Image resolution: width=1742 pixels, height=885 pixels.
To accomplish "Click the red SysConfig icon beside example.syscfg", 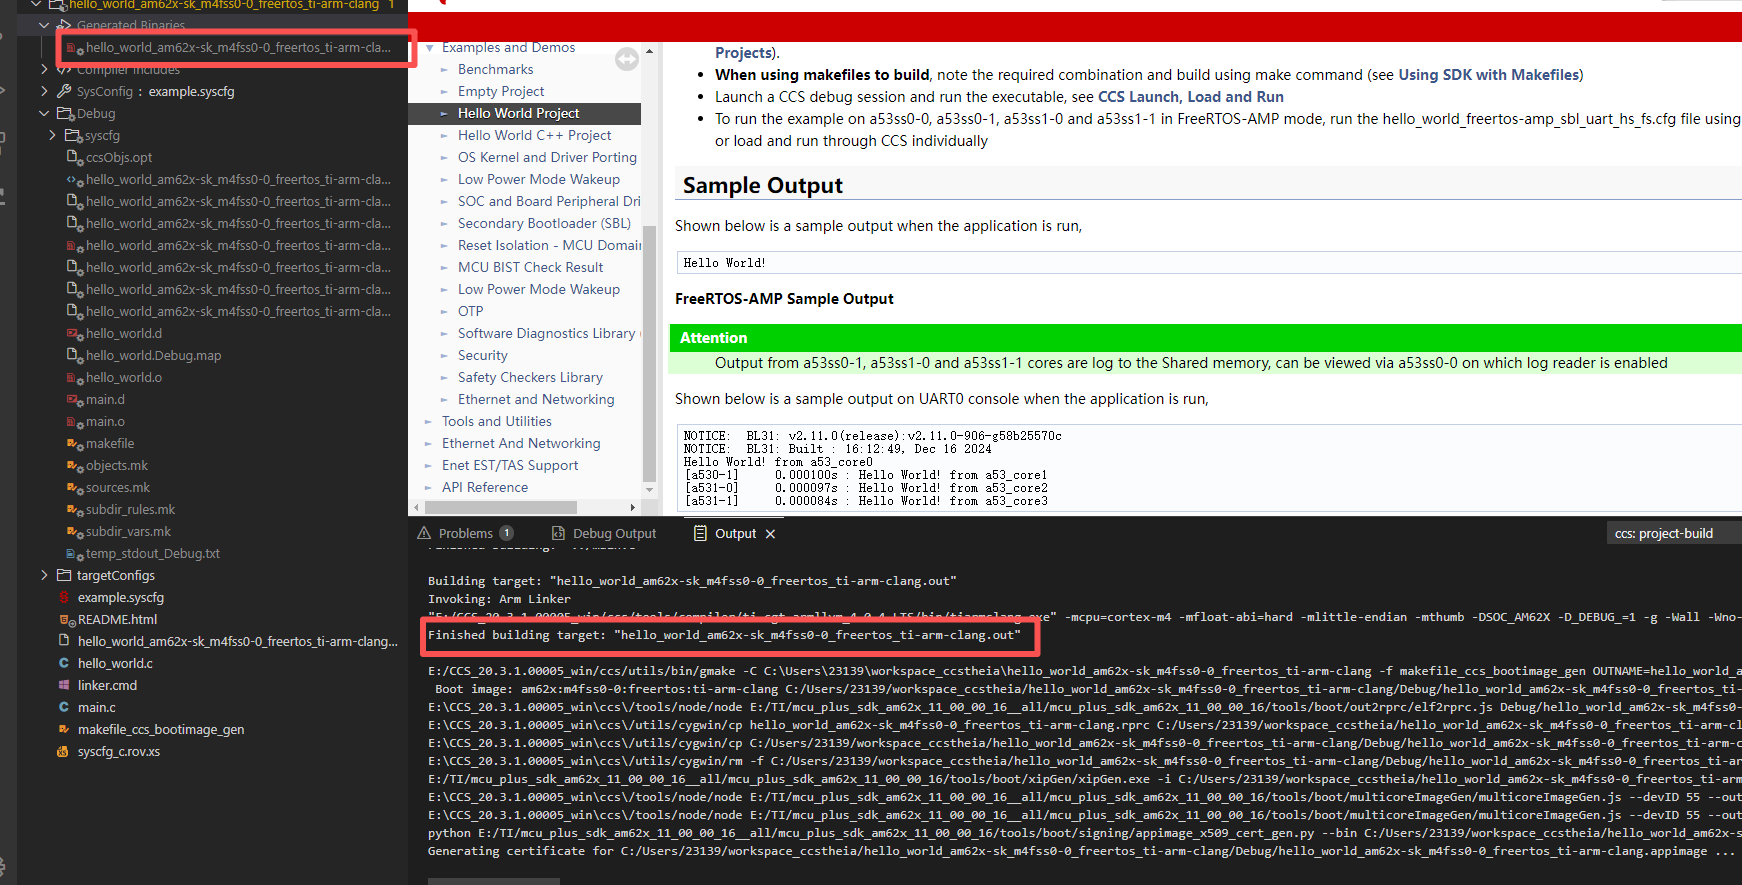I will click(65, 597).
